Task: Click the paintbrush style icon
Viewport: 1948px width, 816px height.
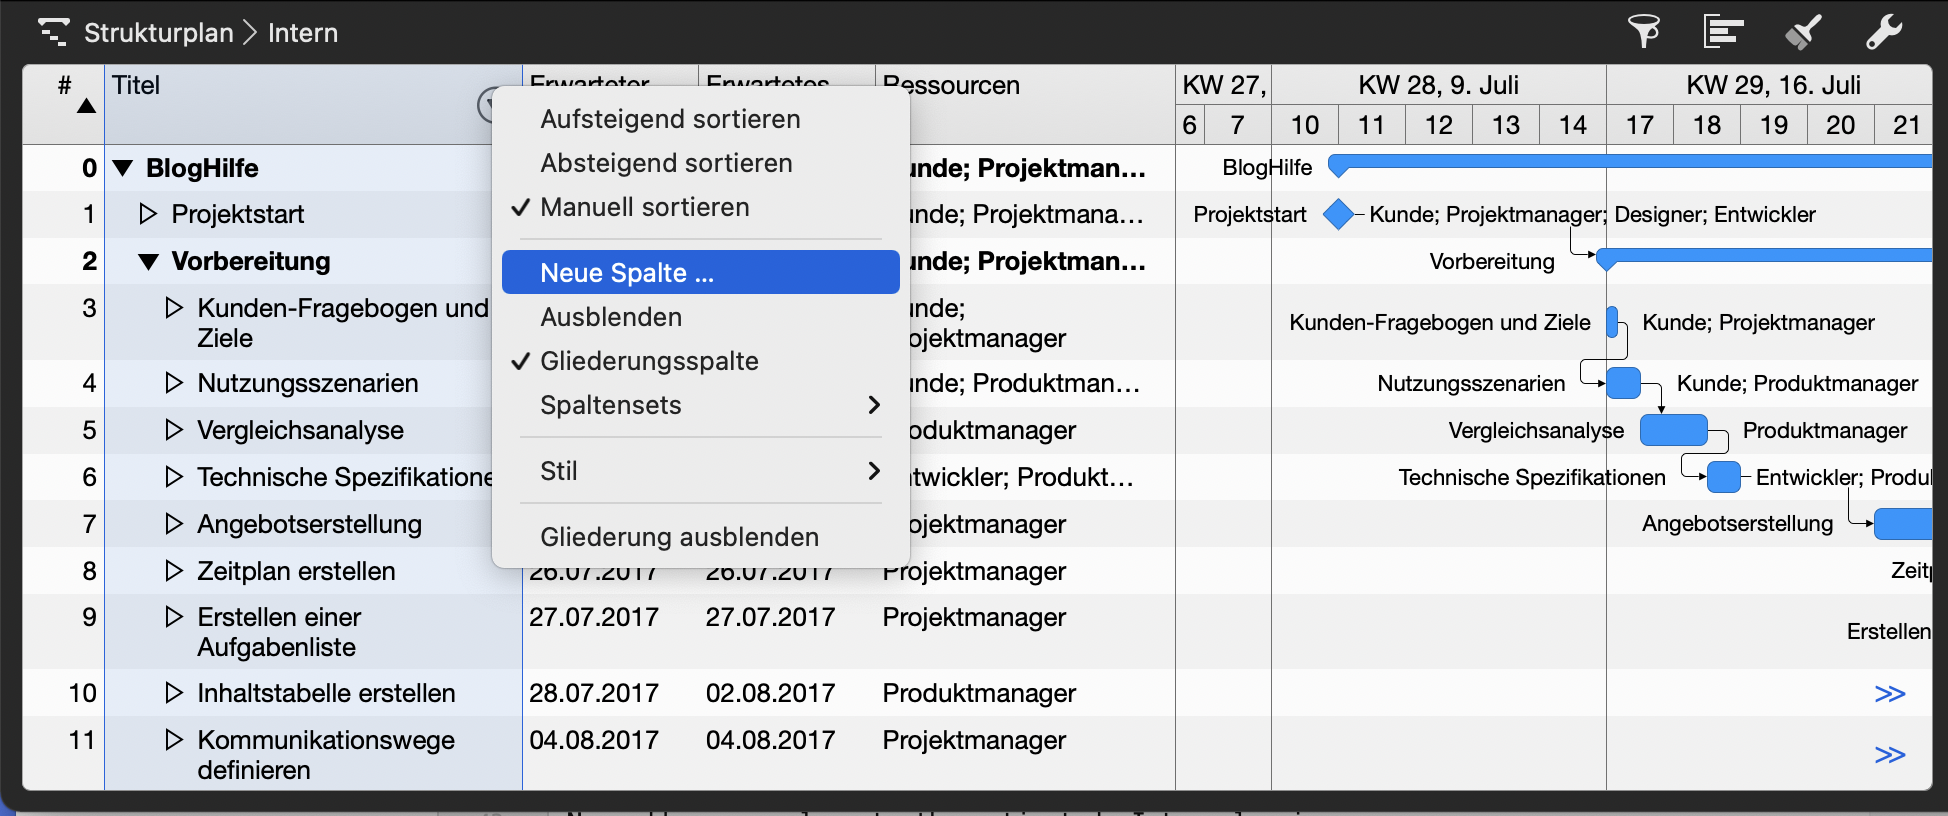Action: (1803, 32)
